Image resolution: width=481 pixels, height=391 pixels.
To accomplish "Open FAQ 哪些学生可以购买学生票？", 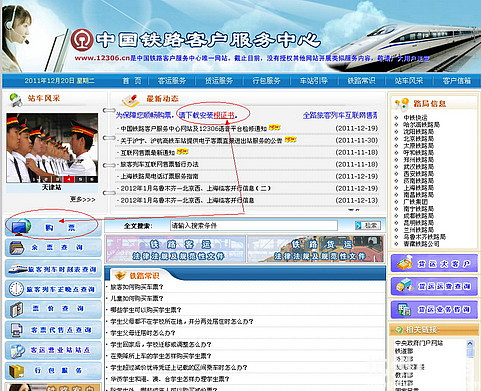I will click(x=146, y=310).
